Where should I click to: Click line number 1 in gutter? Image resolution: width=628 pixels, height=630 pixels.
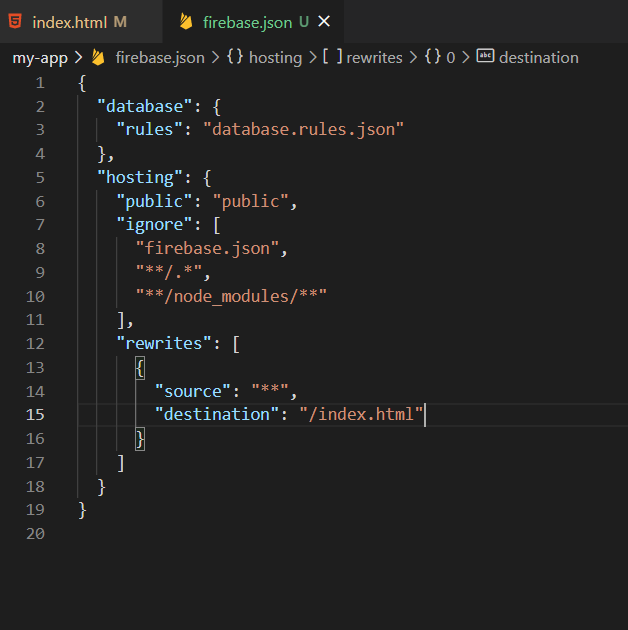(40, 83)
